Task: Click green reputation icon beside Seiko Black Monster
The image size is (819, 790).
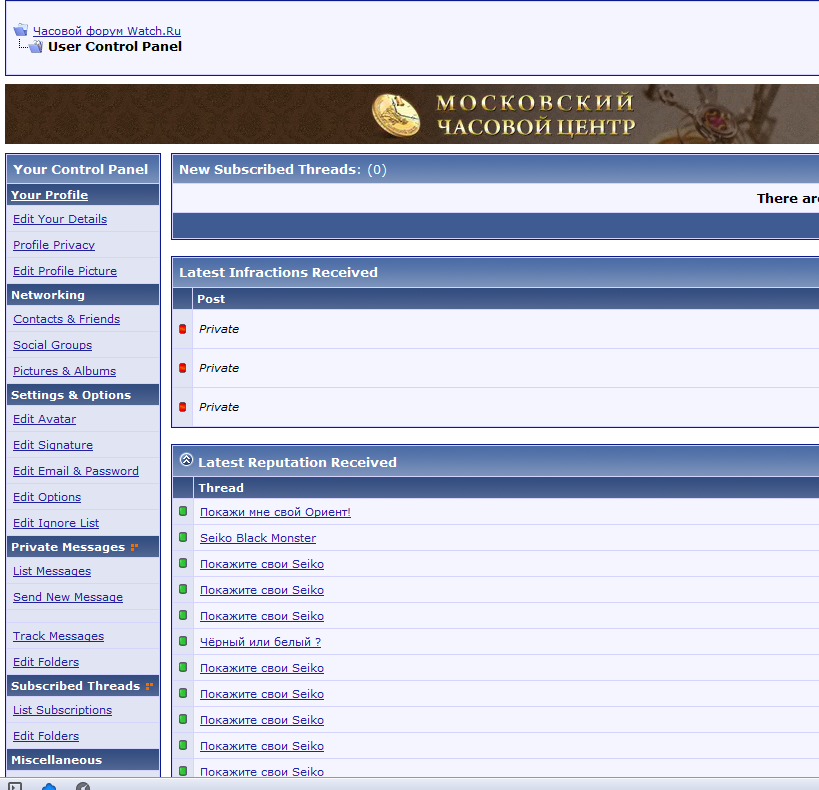Action: (x=183, y=537)
